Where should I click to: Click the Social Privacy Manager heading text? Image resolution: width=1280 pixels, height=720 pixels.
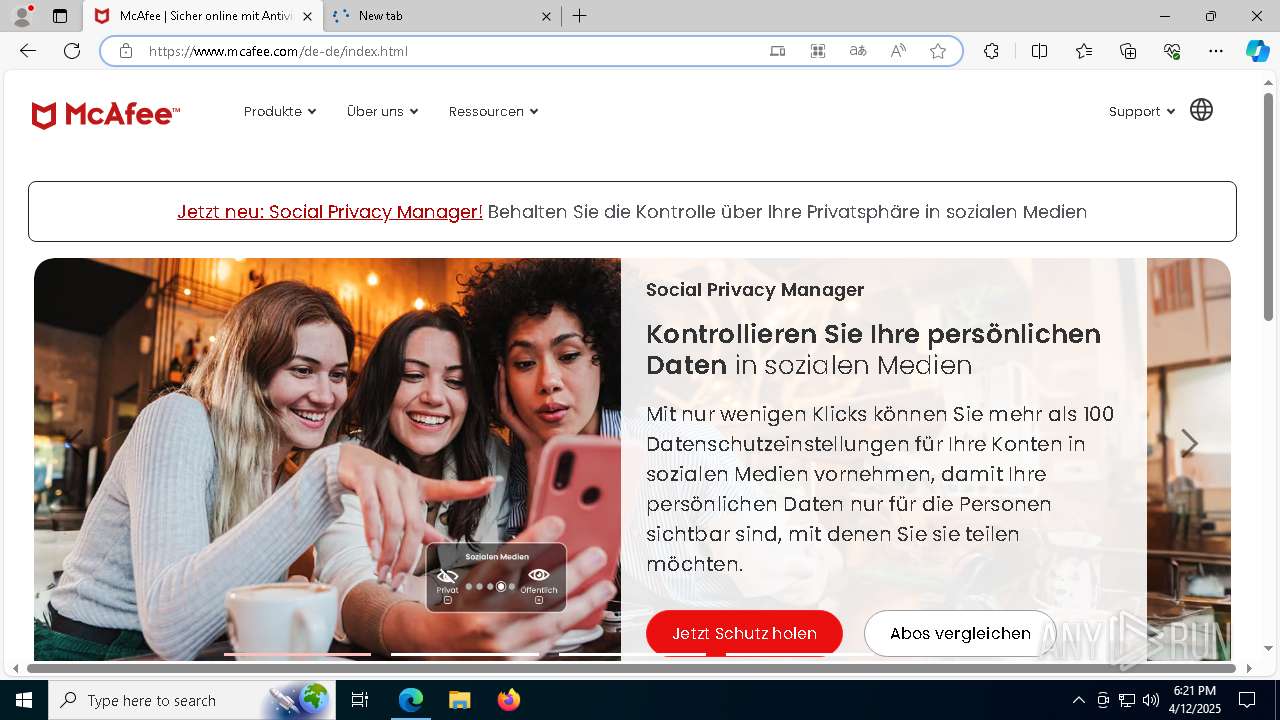[755, 290]
